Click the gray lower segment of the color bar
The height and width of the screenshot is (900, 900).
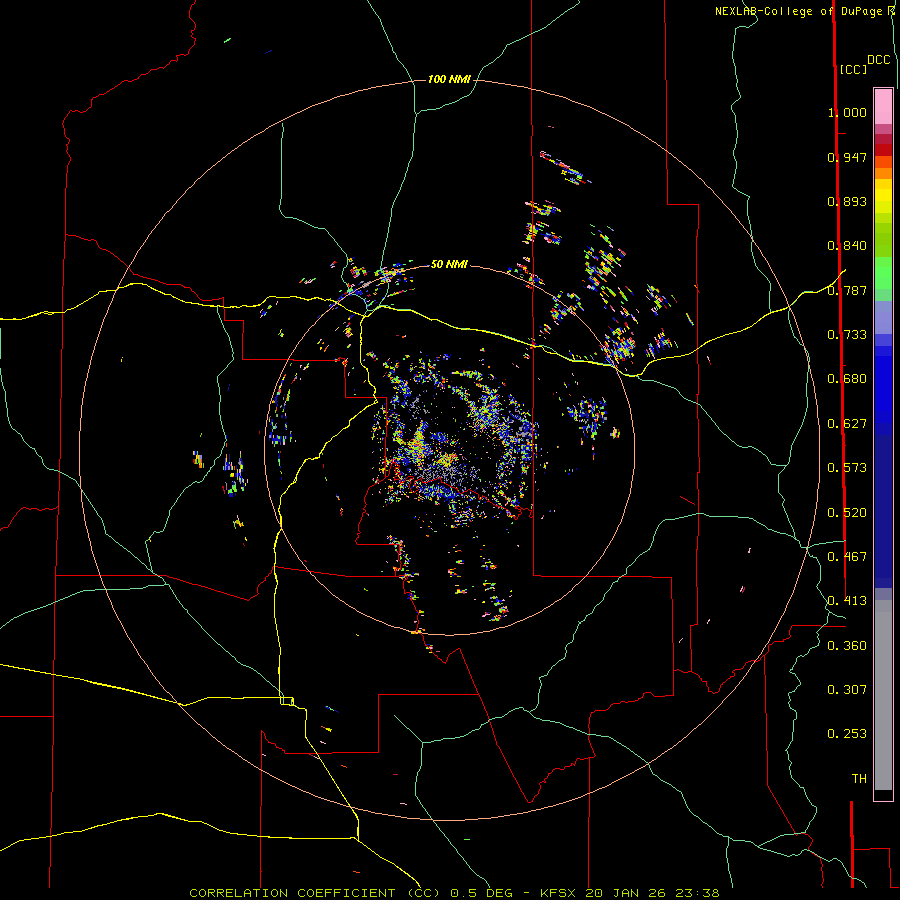coord(883,695)
